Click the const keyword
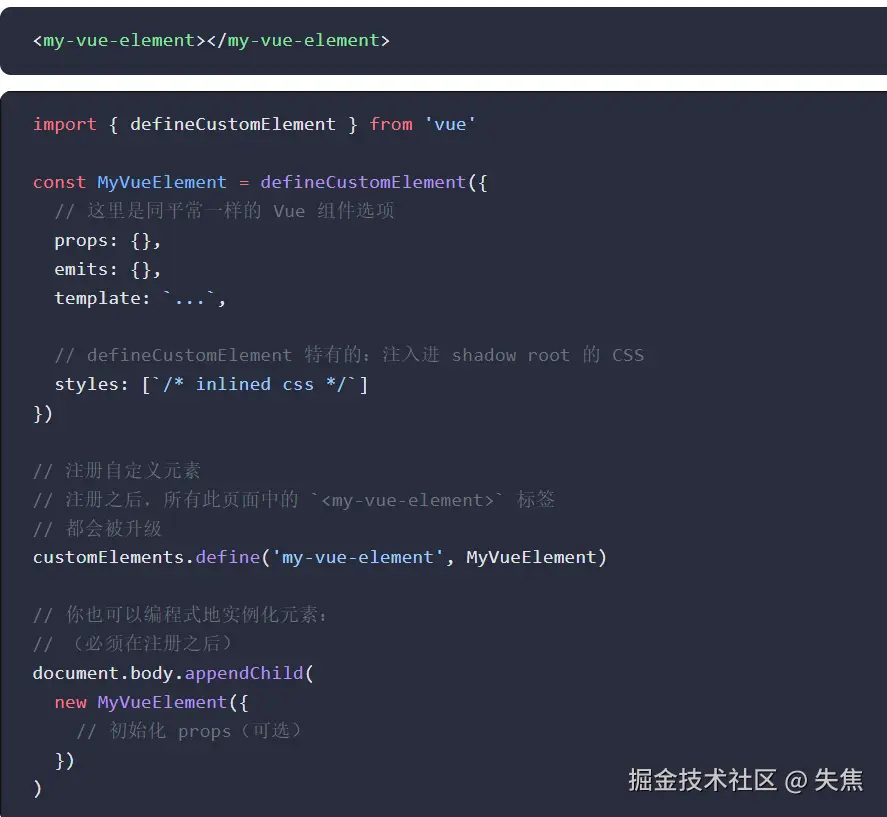887x817 pixels. click(x=59, y=182)
